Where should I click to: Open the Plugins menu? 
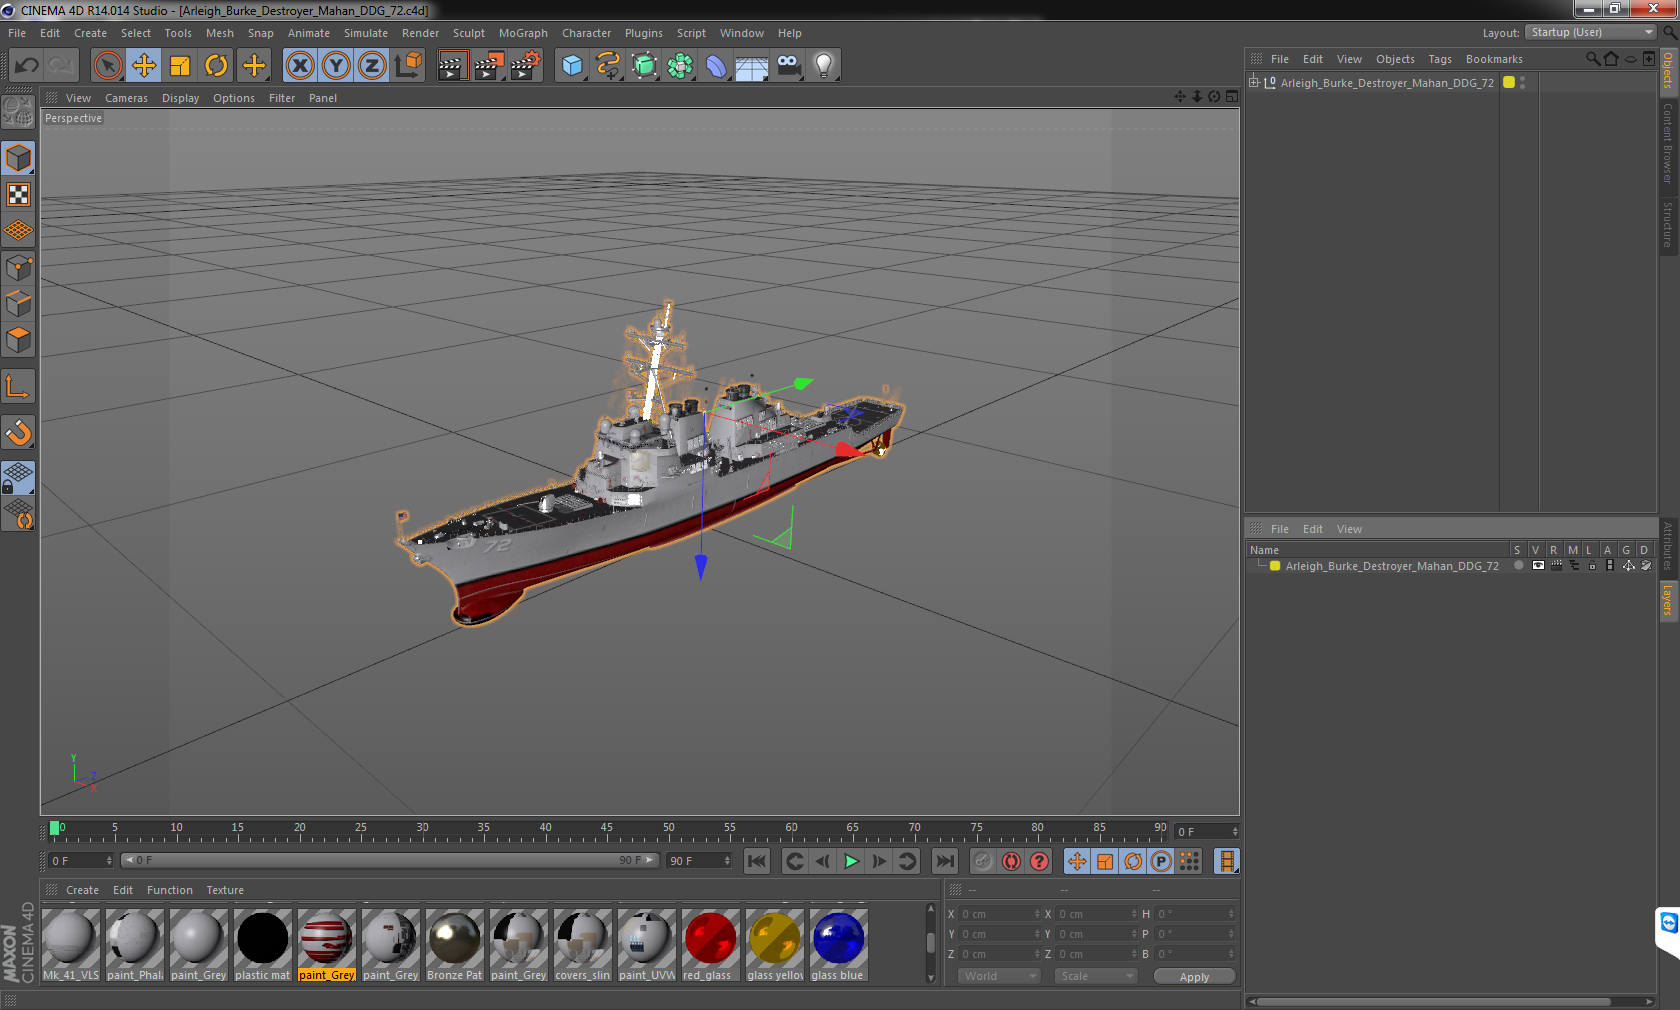click(643, 33)
